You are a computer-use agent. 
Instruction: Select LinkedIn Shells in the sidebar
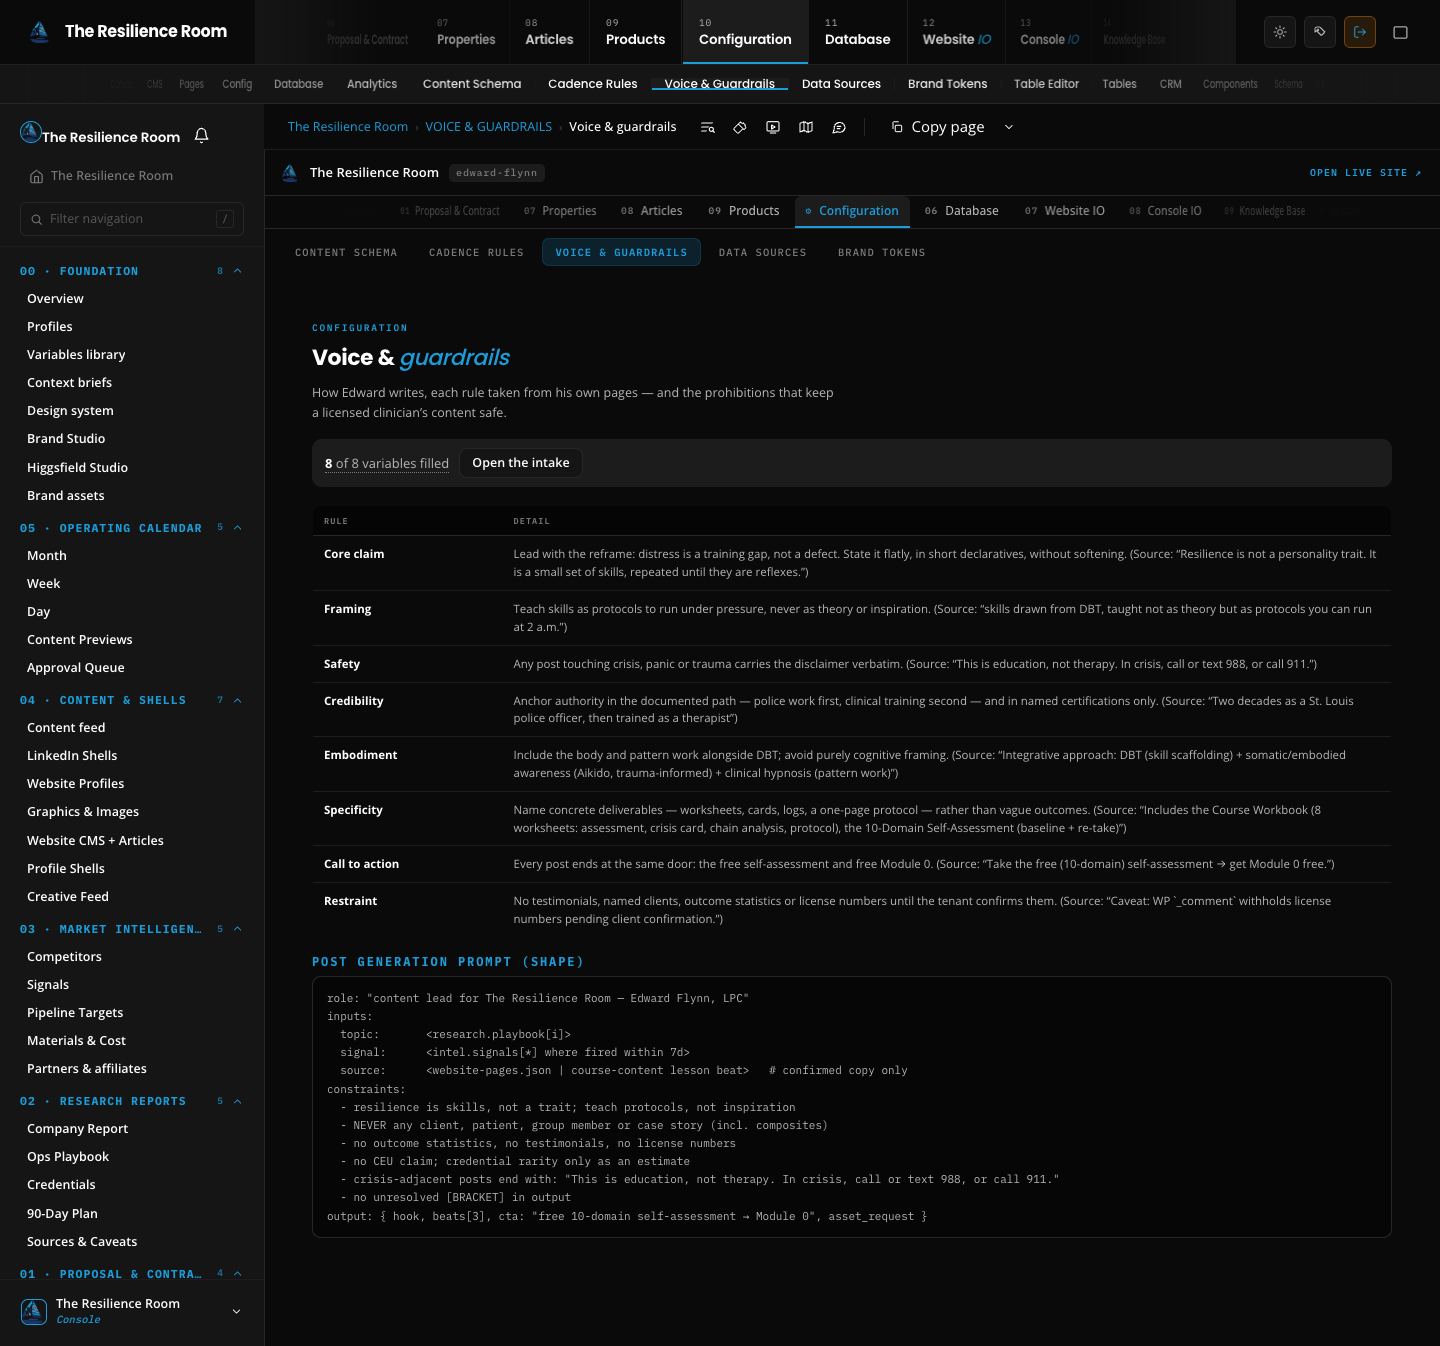click(x=72, y=756)
